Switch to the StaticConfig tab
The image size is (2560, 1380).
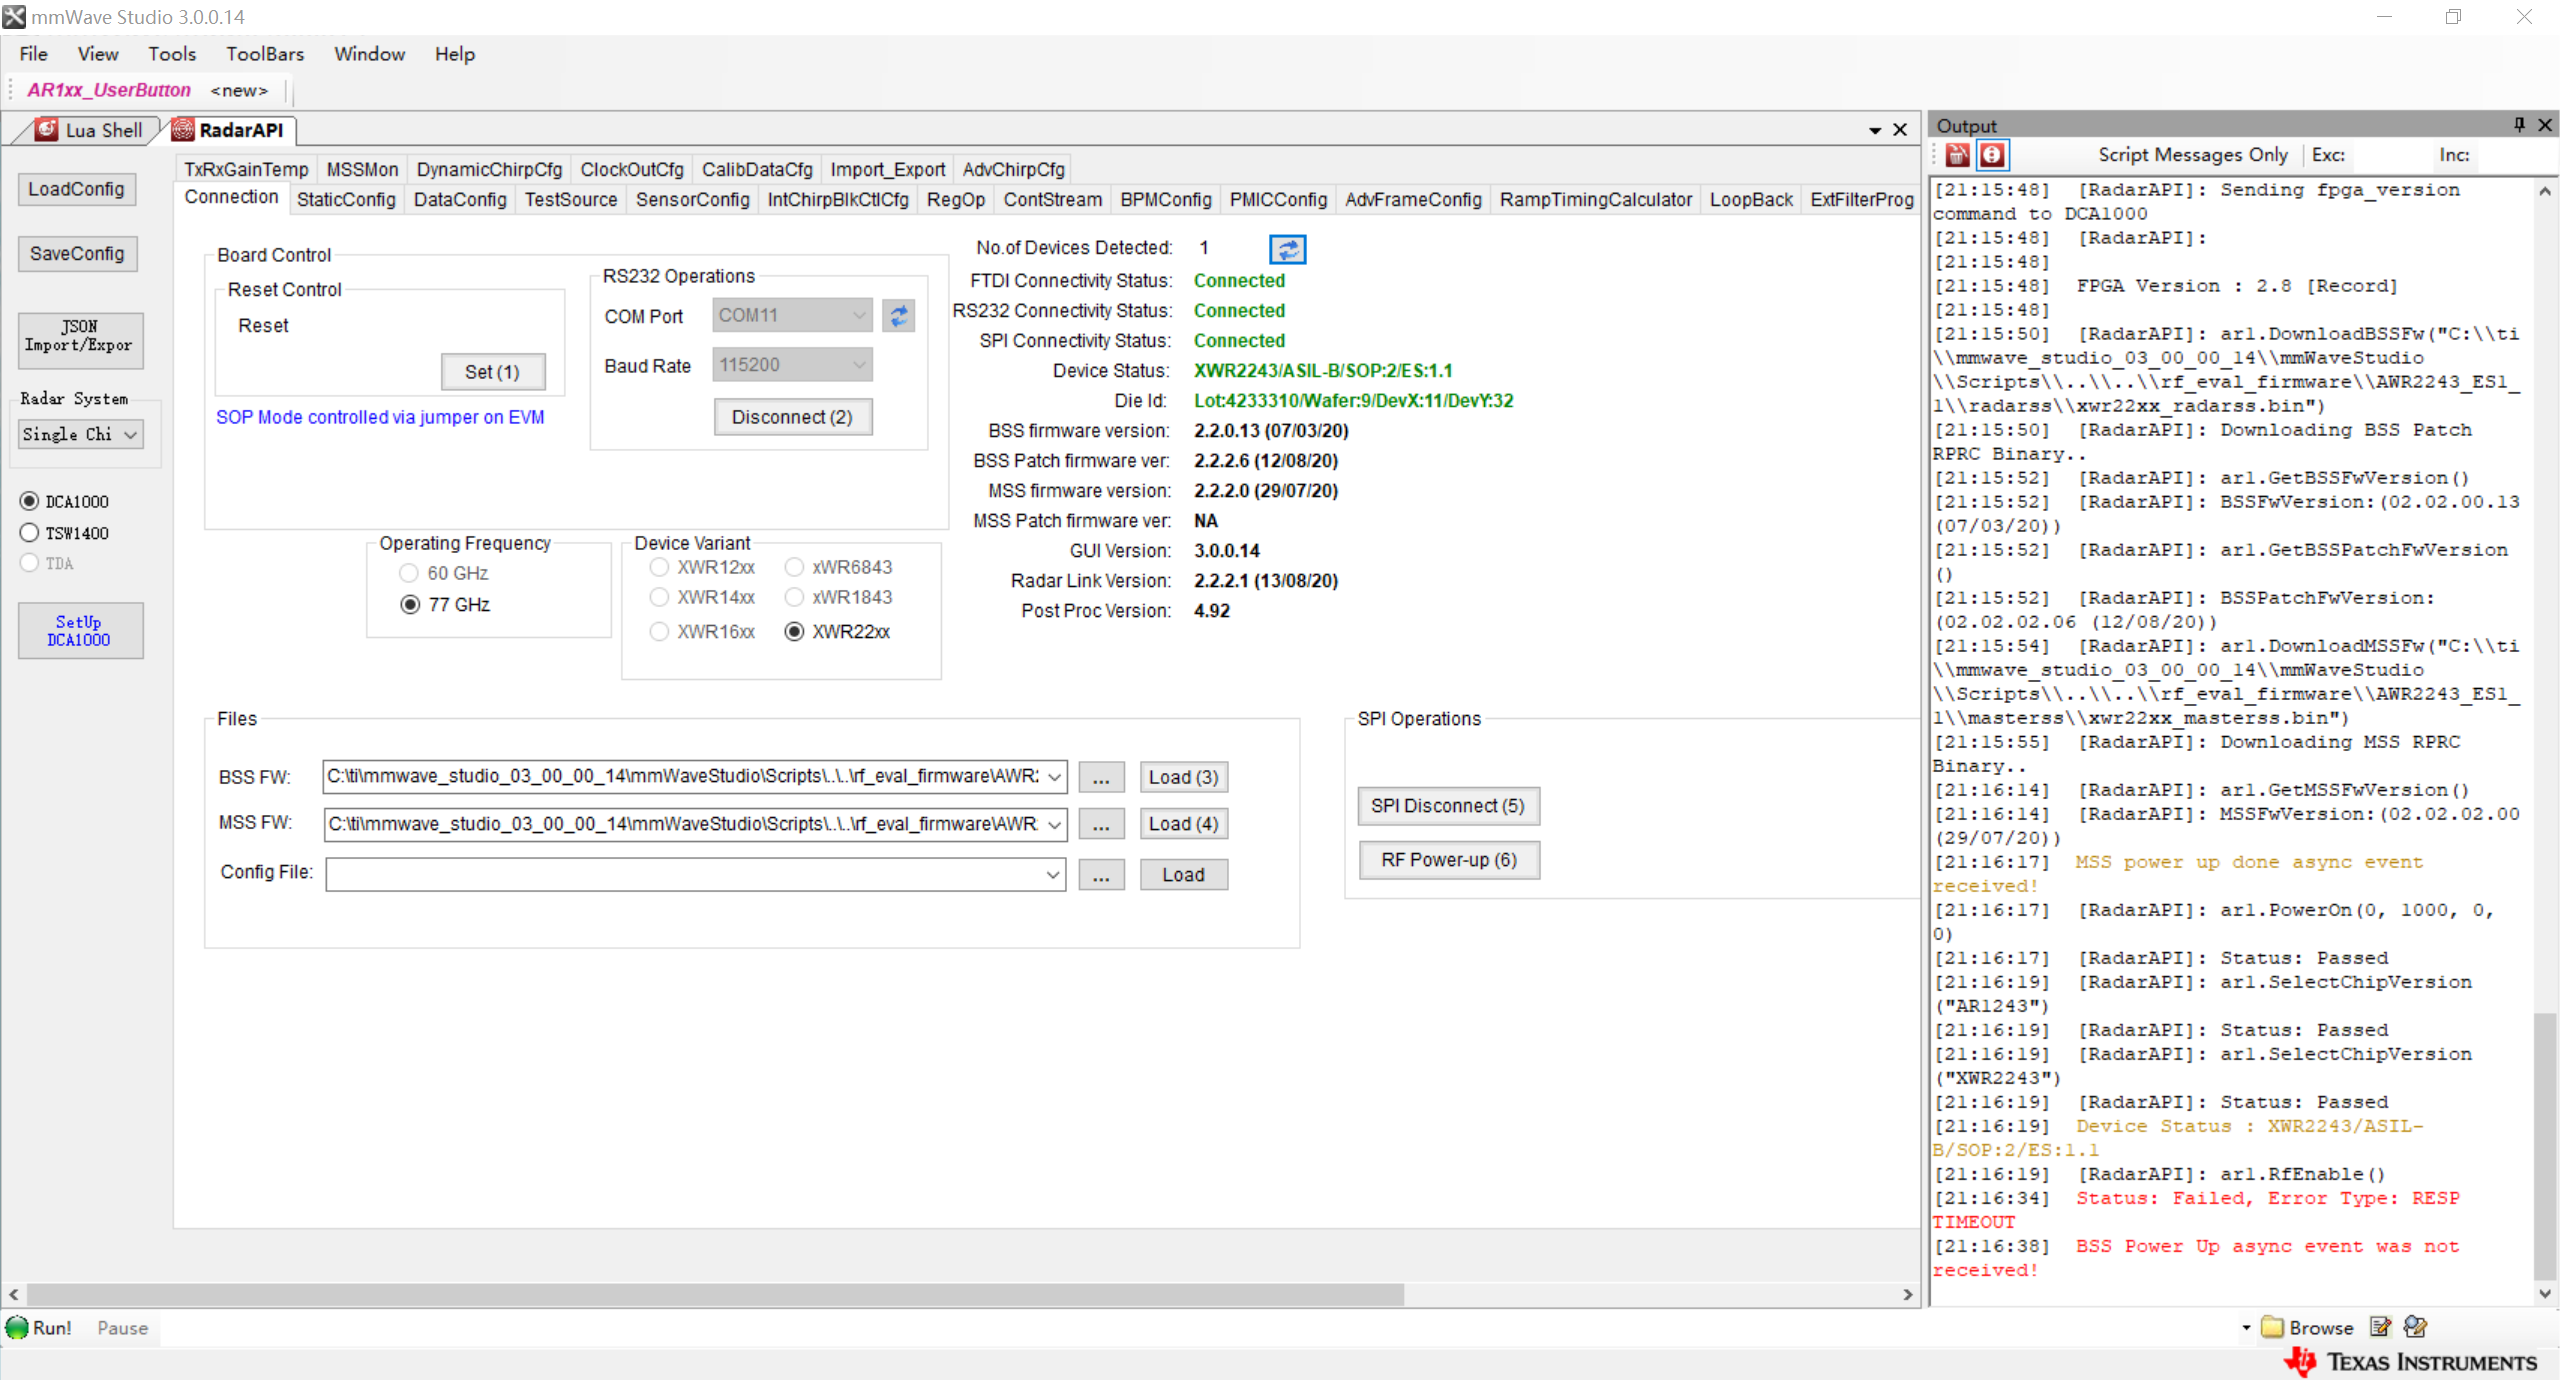click(x=346, y=199)
